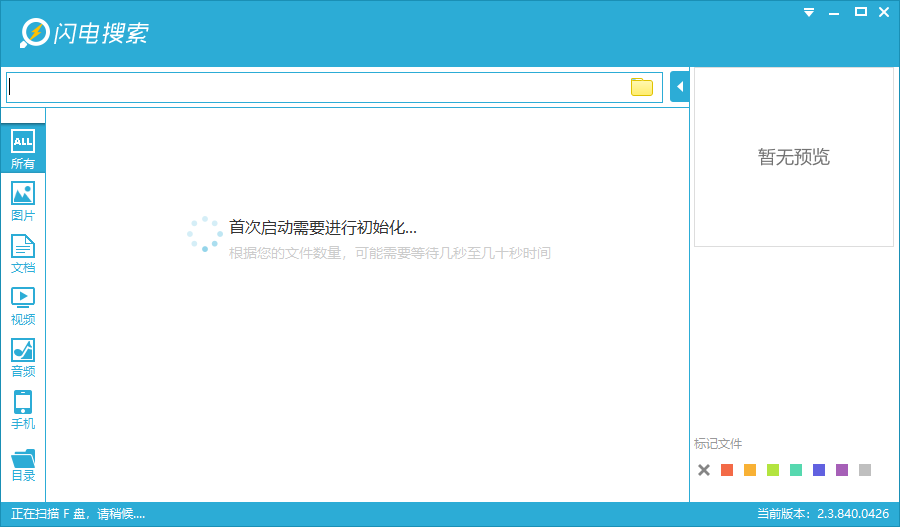
Task: Mark file with blue color swatch
Action: tap(819, 470)
